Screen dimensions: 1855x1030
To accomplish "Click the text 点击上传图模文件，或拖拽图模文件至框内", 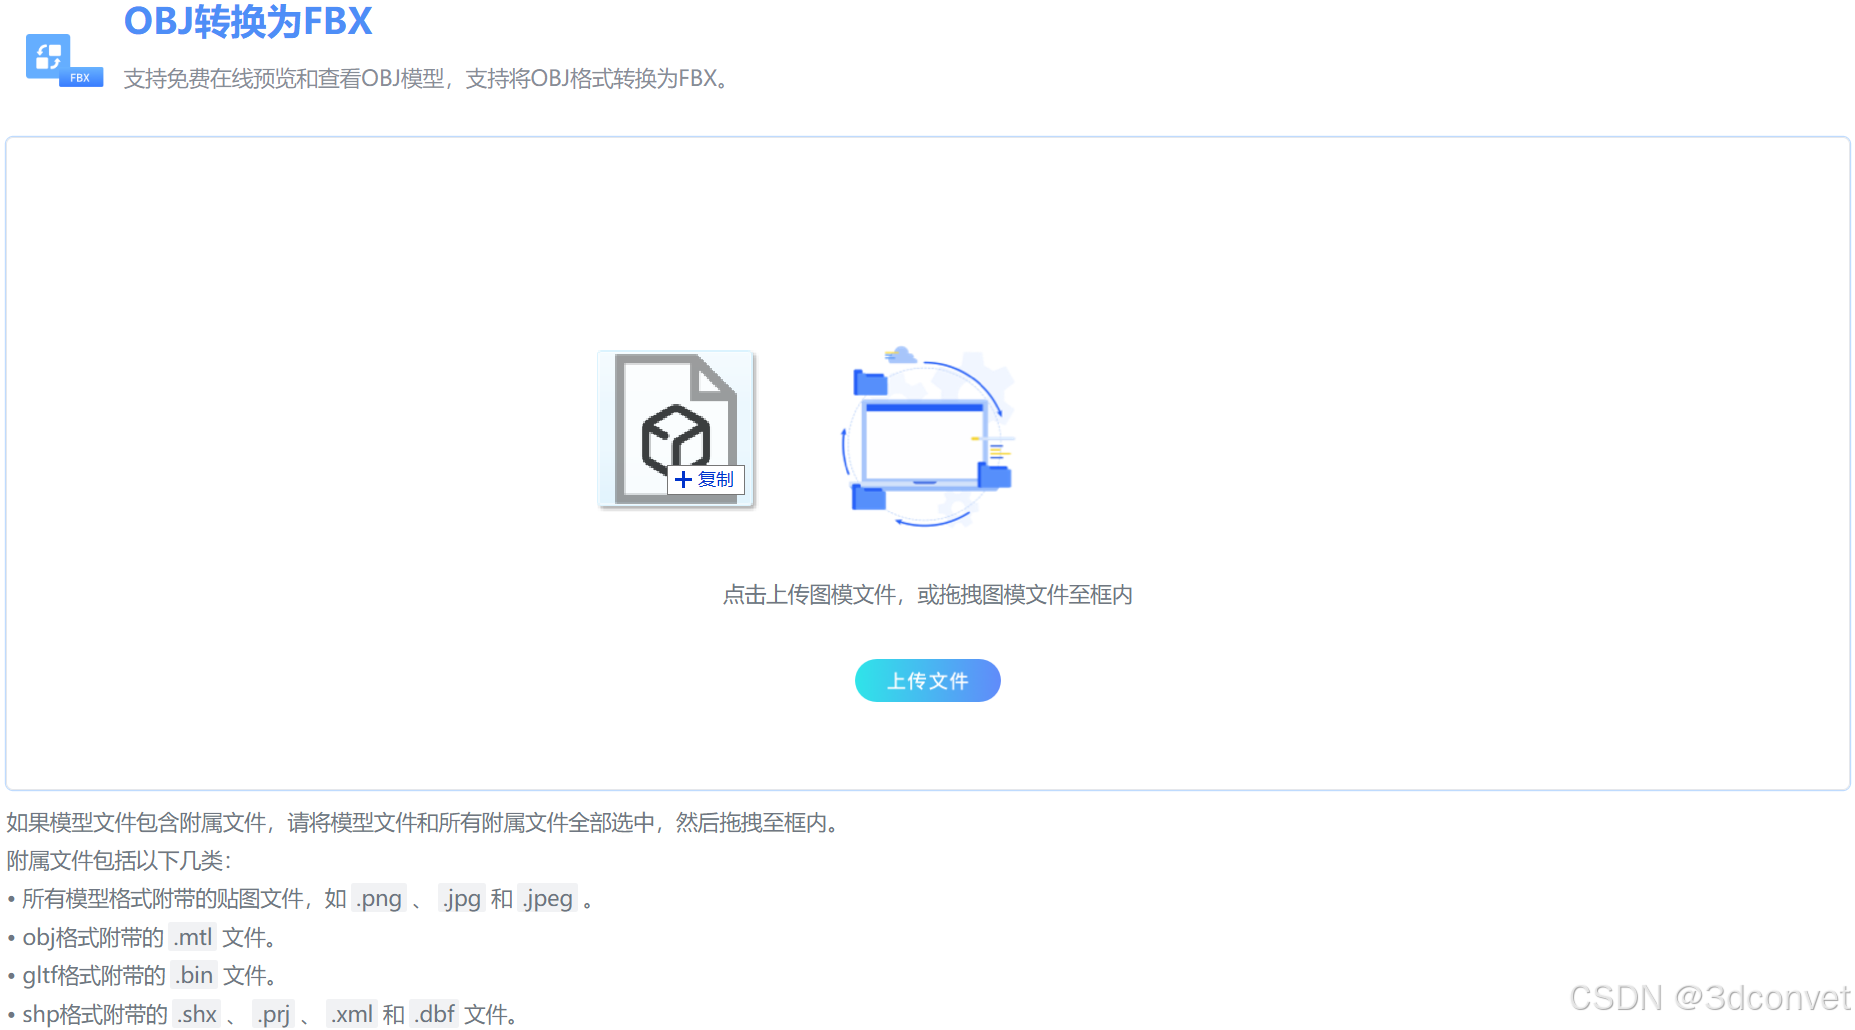I will [x=927, y=595].
